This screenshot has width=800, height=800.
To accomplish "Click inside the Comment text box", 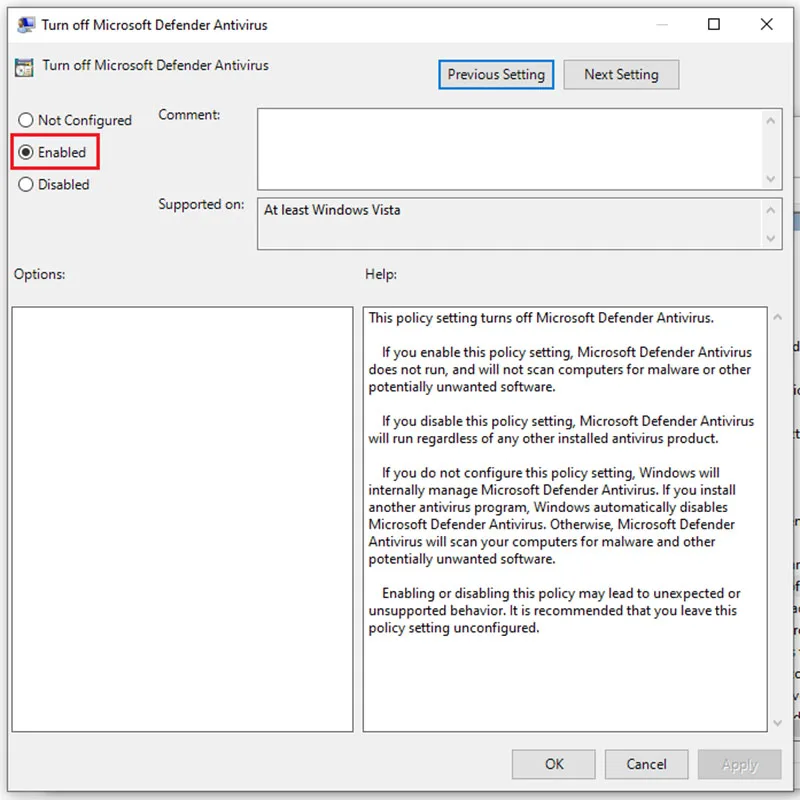I will tap(509, 149).
